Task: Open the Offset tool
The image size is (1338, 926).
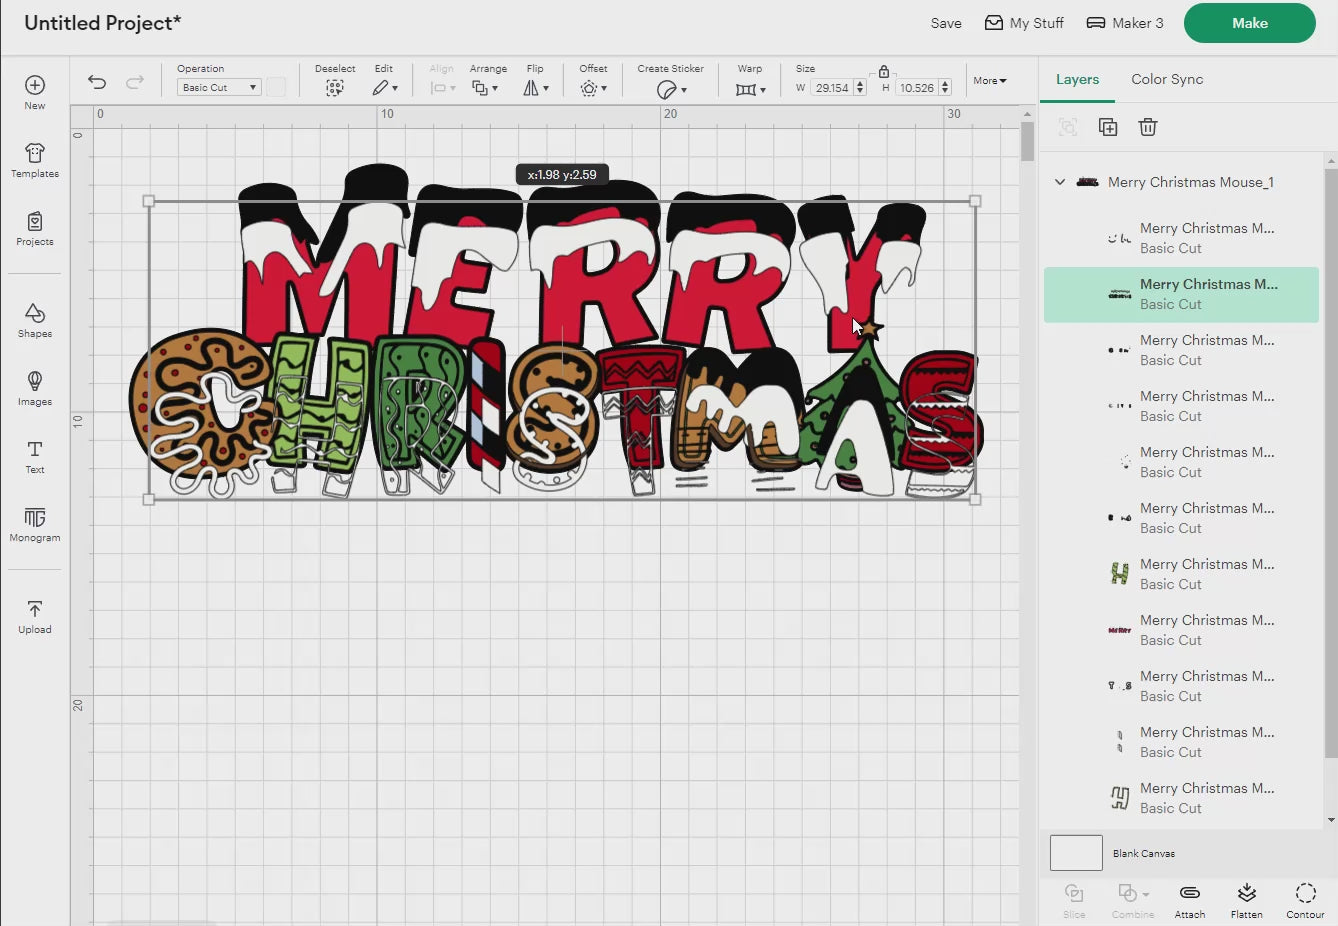Action: 593,88
